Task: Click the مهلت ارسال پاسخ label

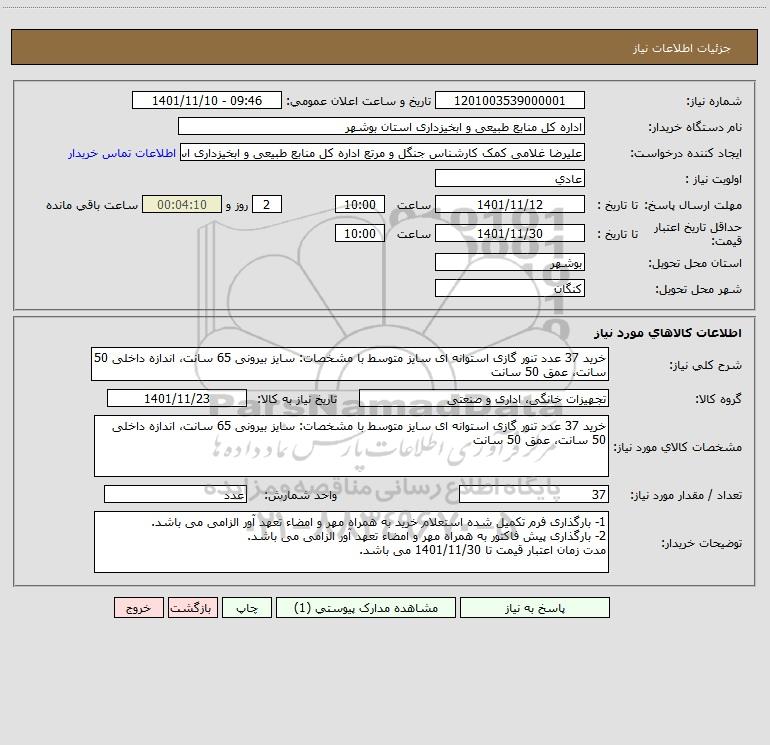Action: tap(693, 205)
